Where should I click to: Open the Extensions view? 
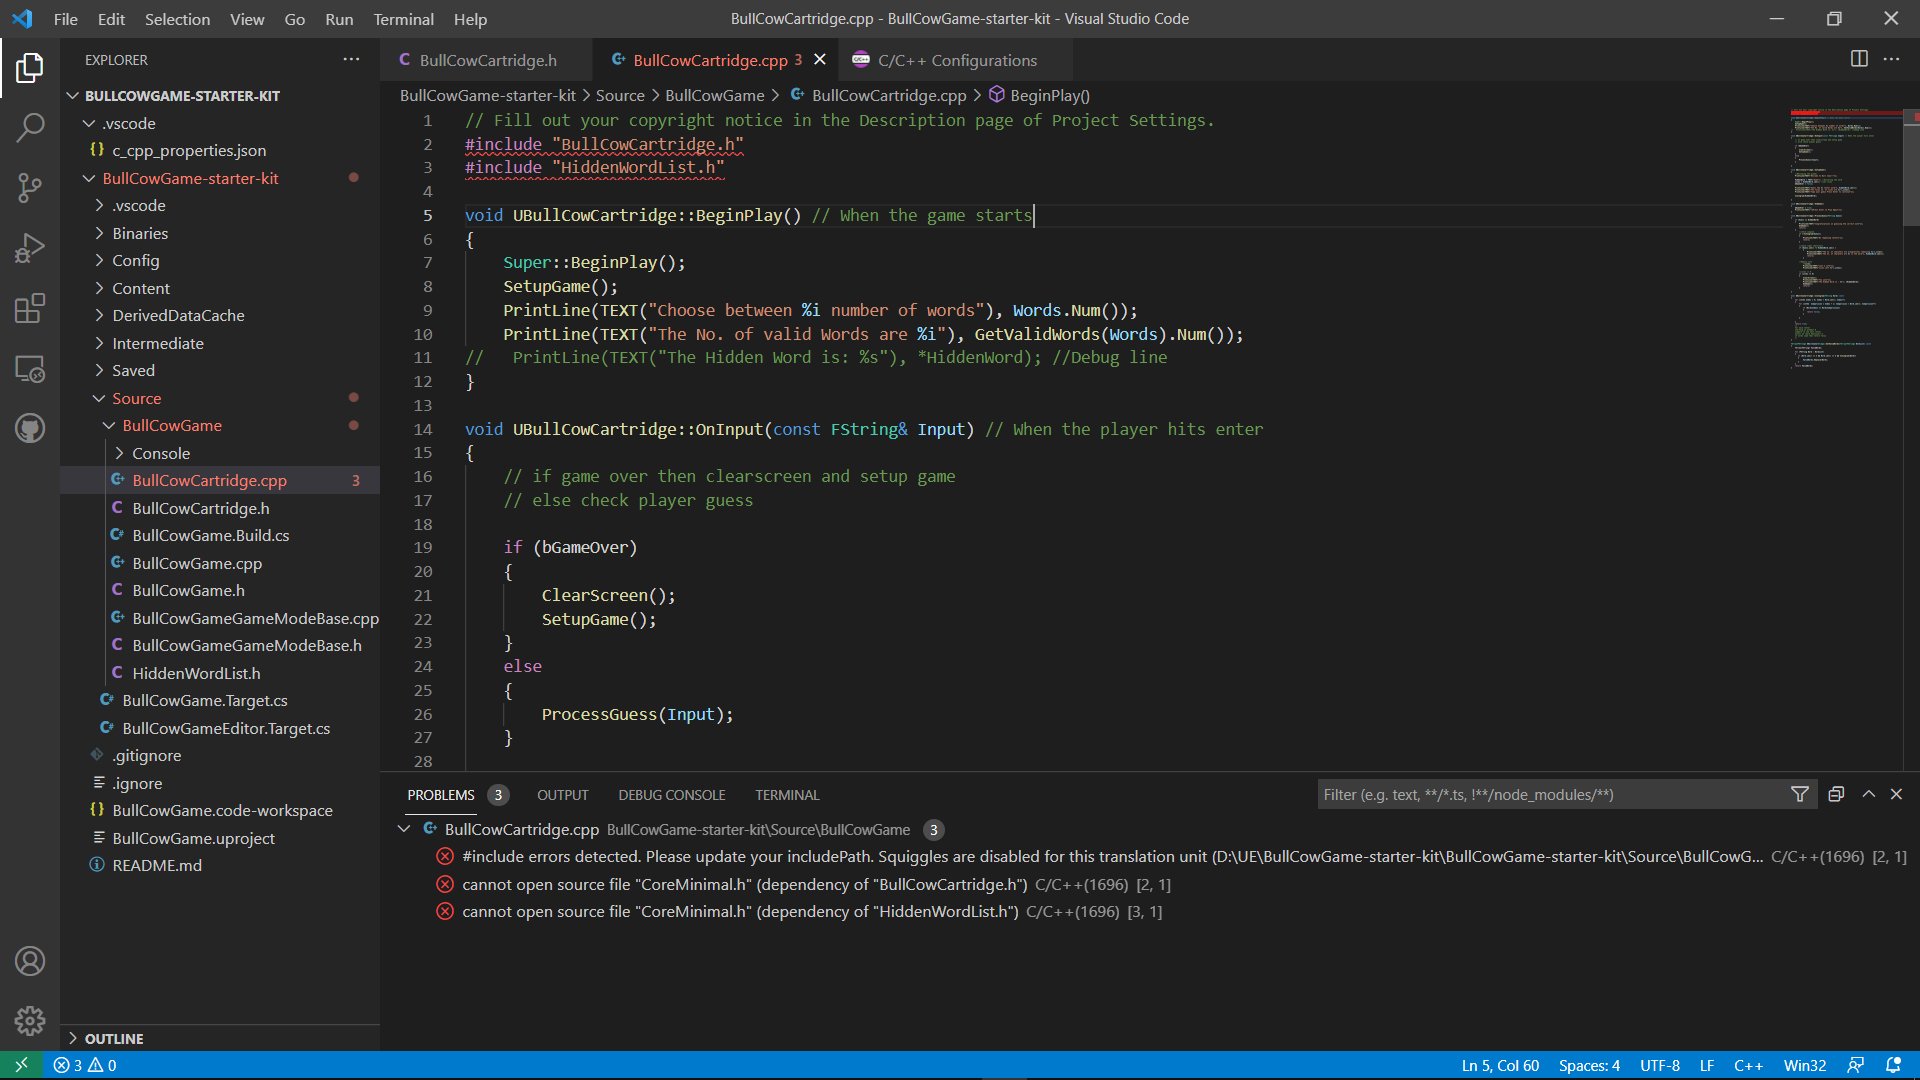click(30, 308)
